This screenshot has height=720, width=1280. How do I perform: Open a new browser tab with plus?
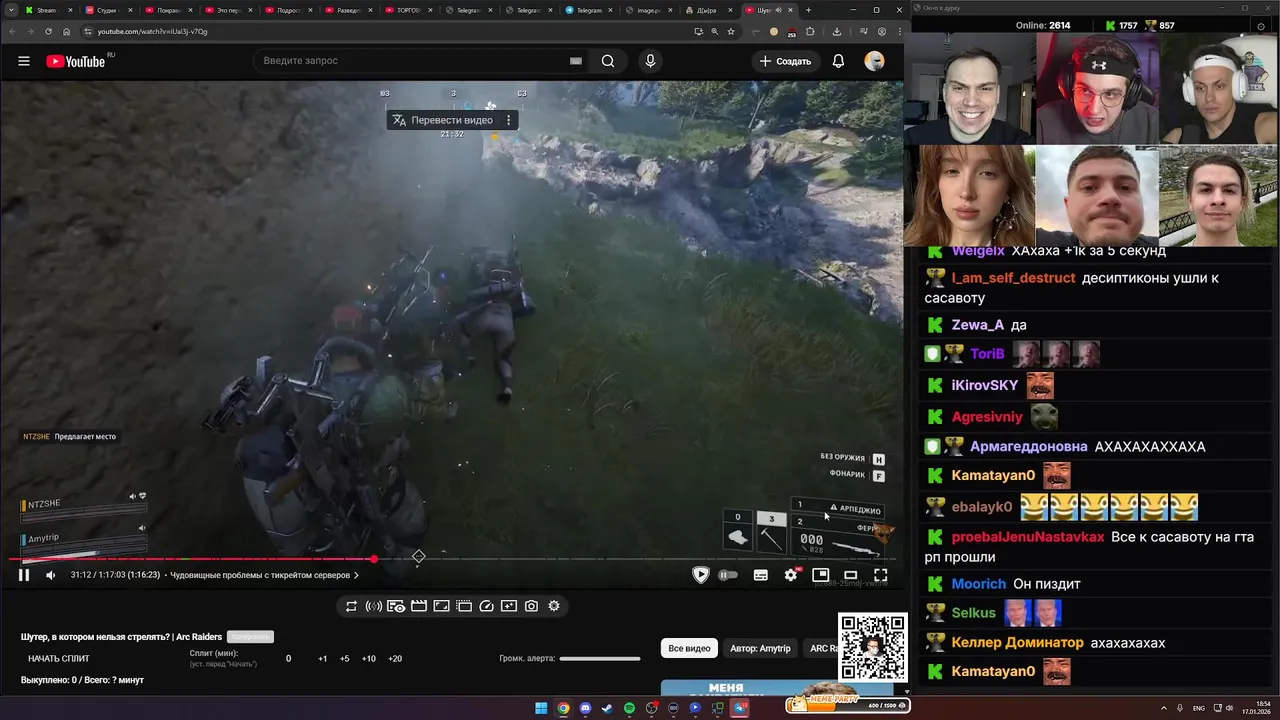[x=808, y=10]
